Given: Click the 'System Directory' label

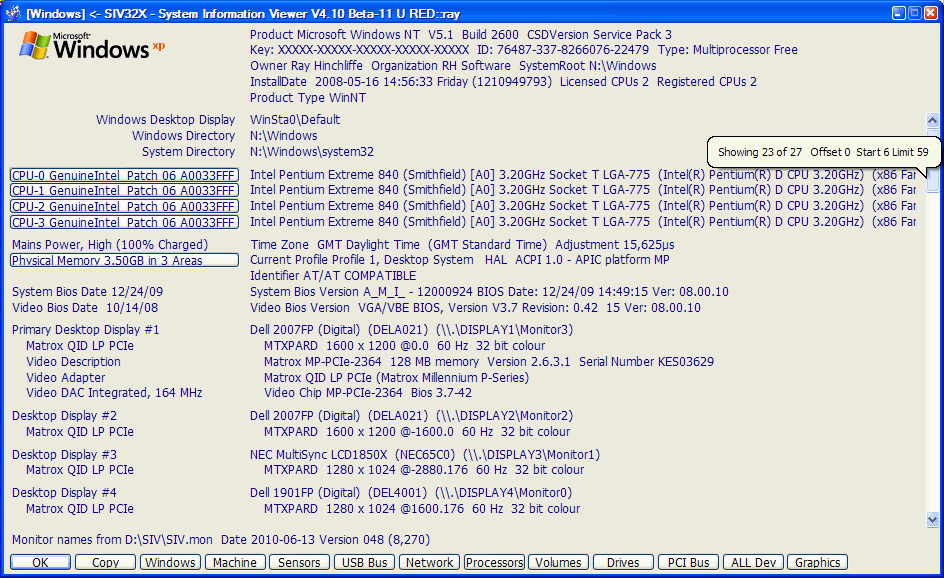Looking at the screenshot, I should [x=188, y=152].
